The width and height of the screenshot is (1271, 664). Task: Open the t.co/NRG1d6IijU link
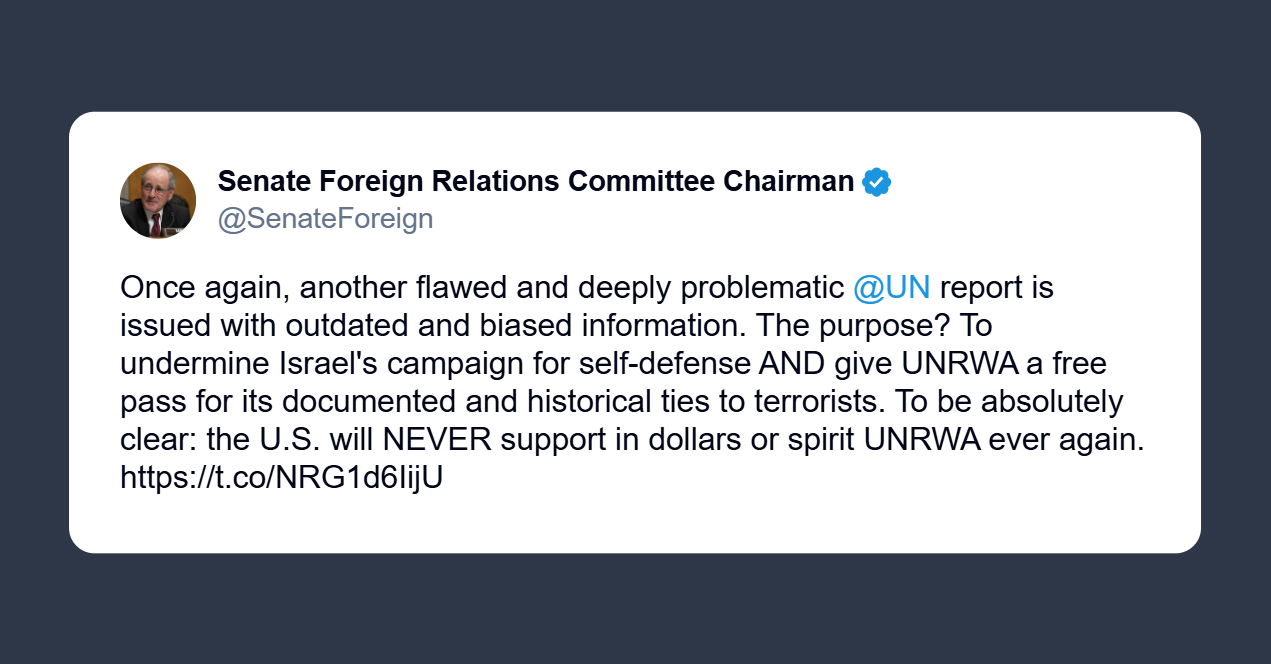tap(281, 478)
